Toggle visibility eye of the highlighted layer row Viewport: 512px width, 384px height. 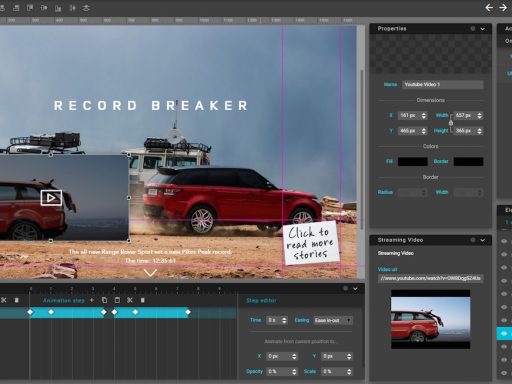pos(504,333)
